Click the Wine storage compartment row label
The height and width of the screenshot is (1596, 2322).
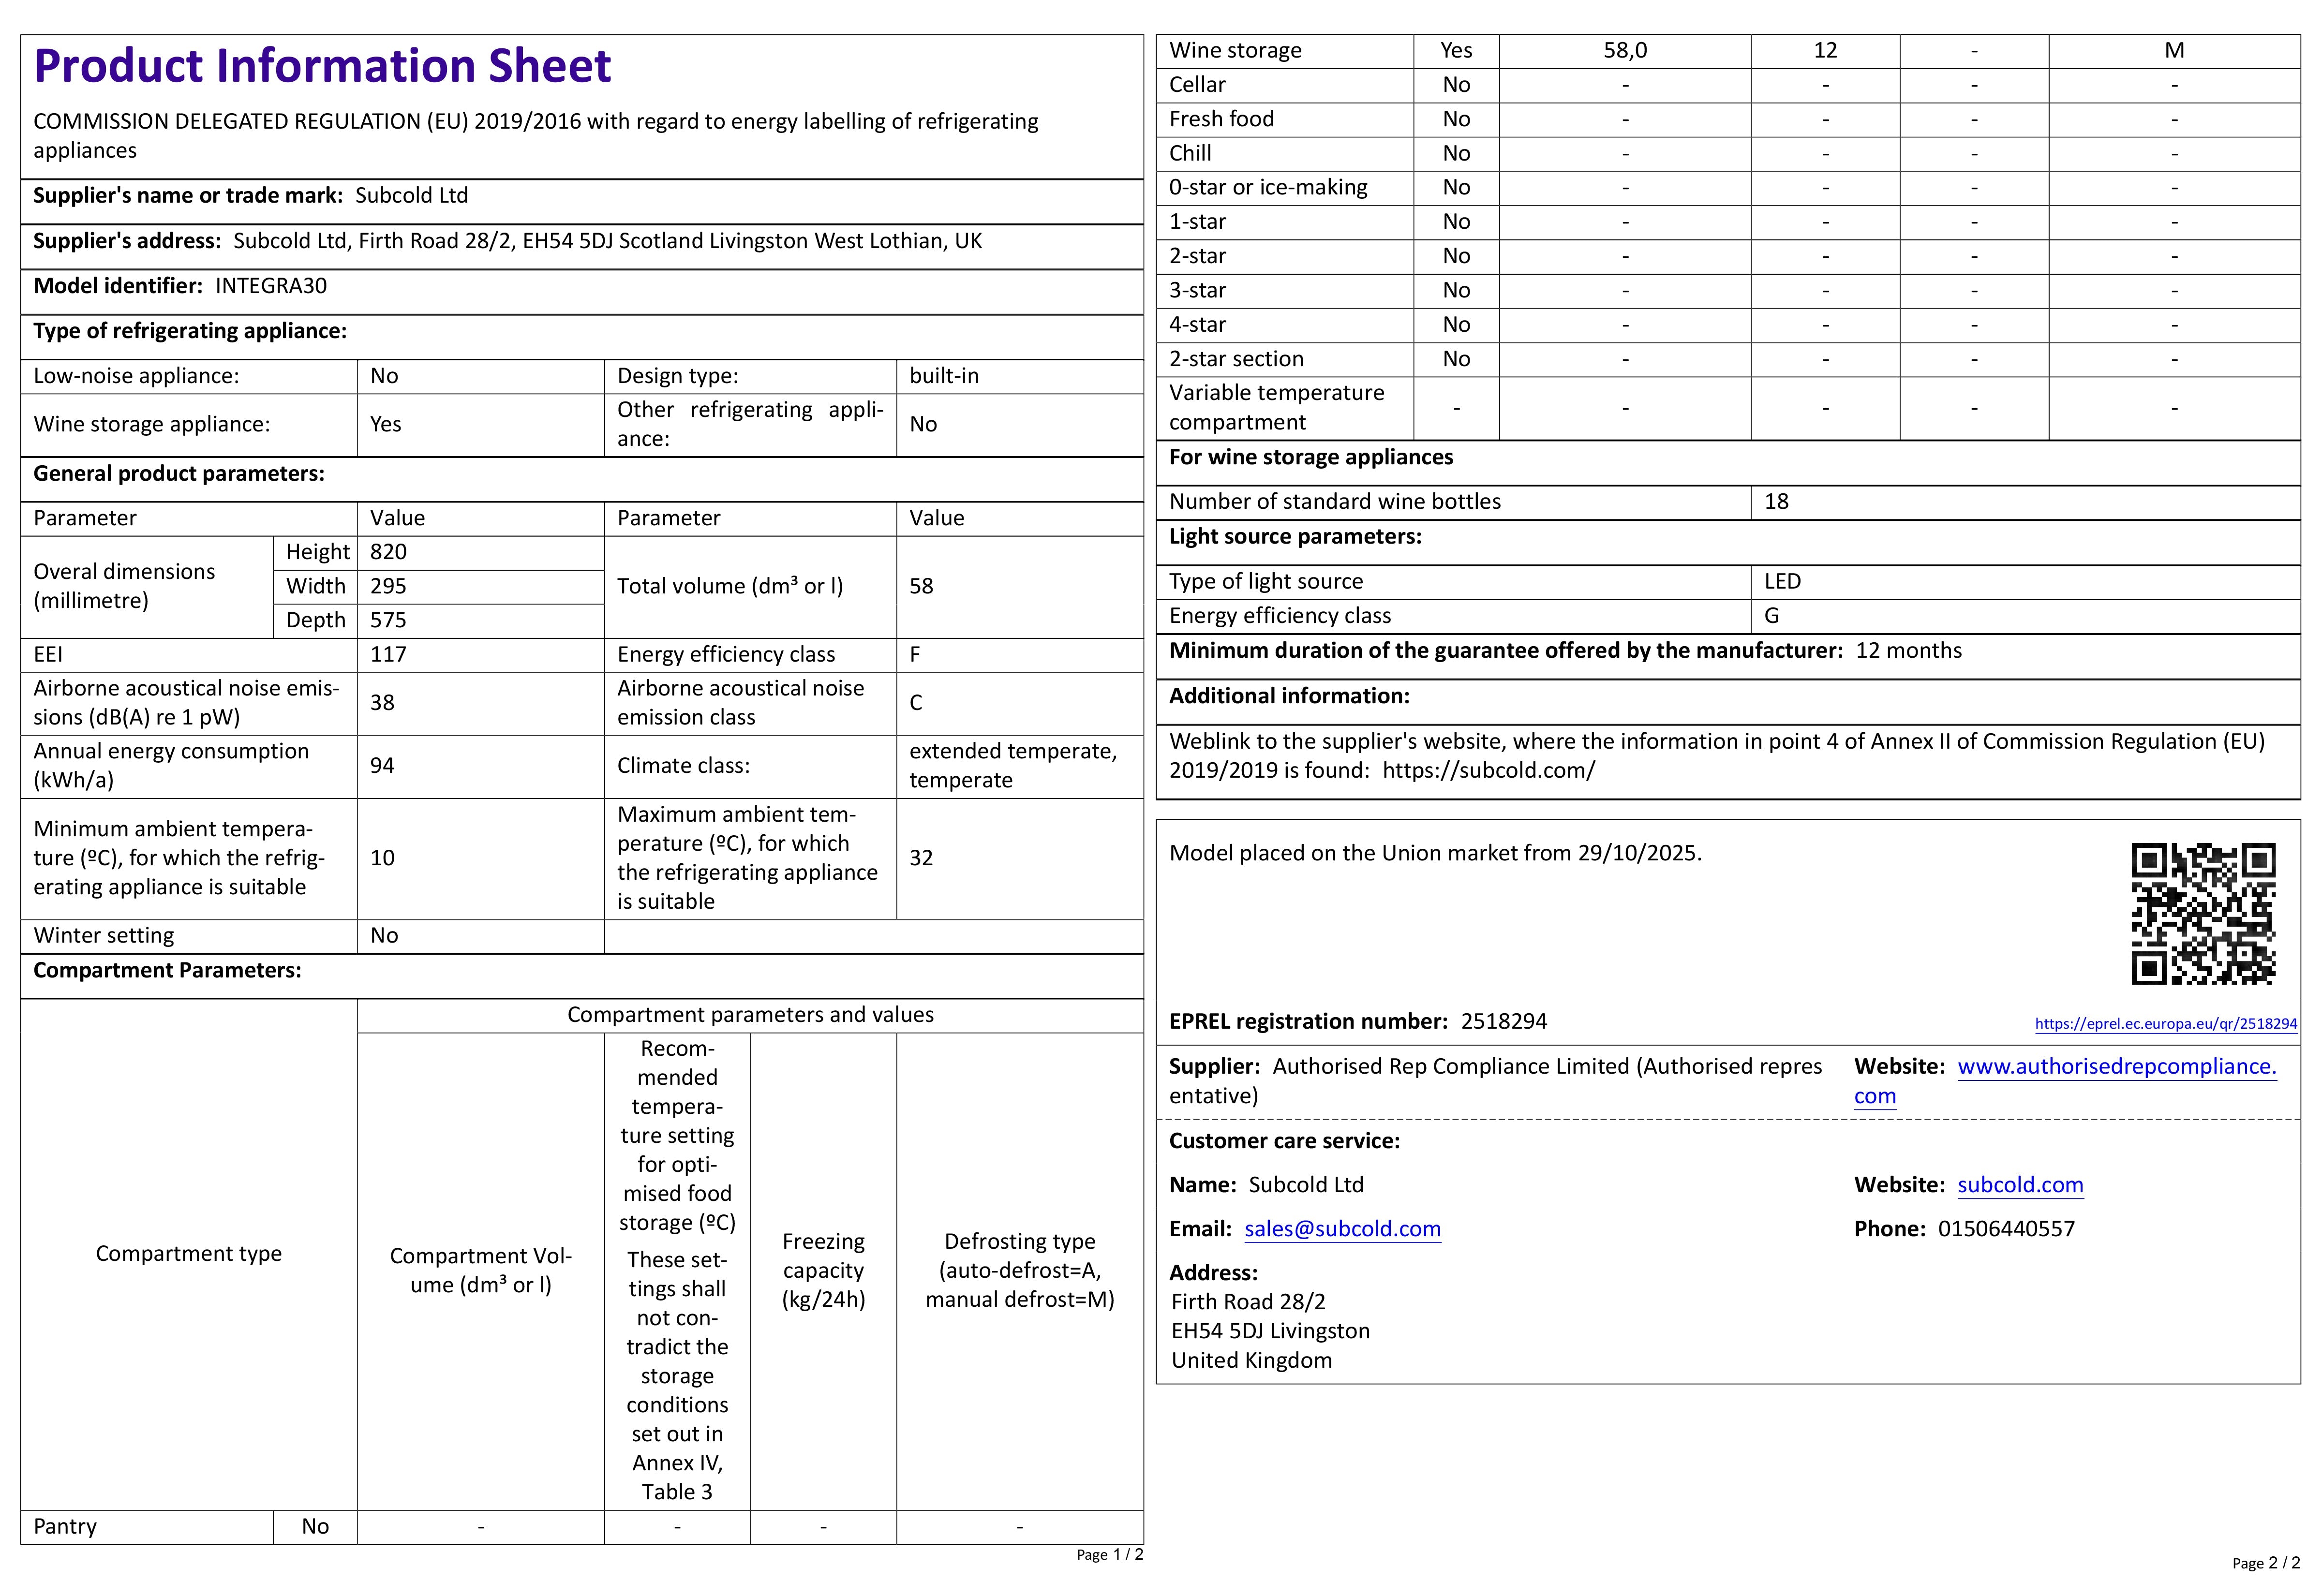coord(1235,50)
